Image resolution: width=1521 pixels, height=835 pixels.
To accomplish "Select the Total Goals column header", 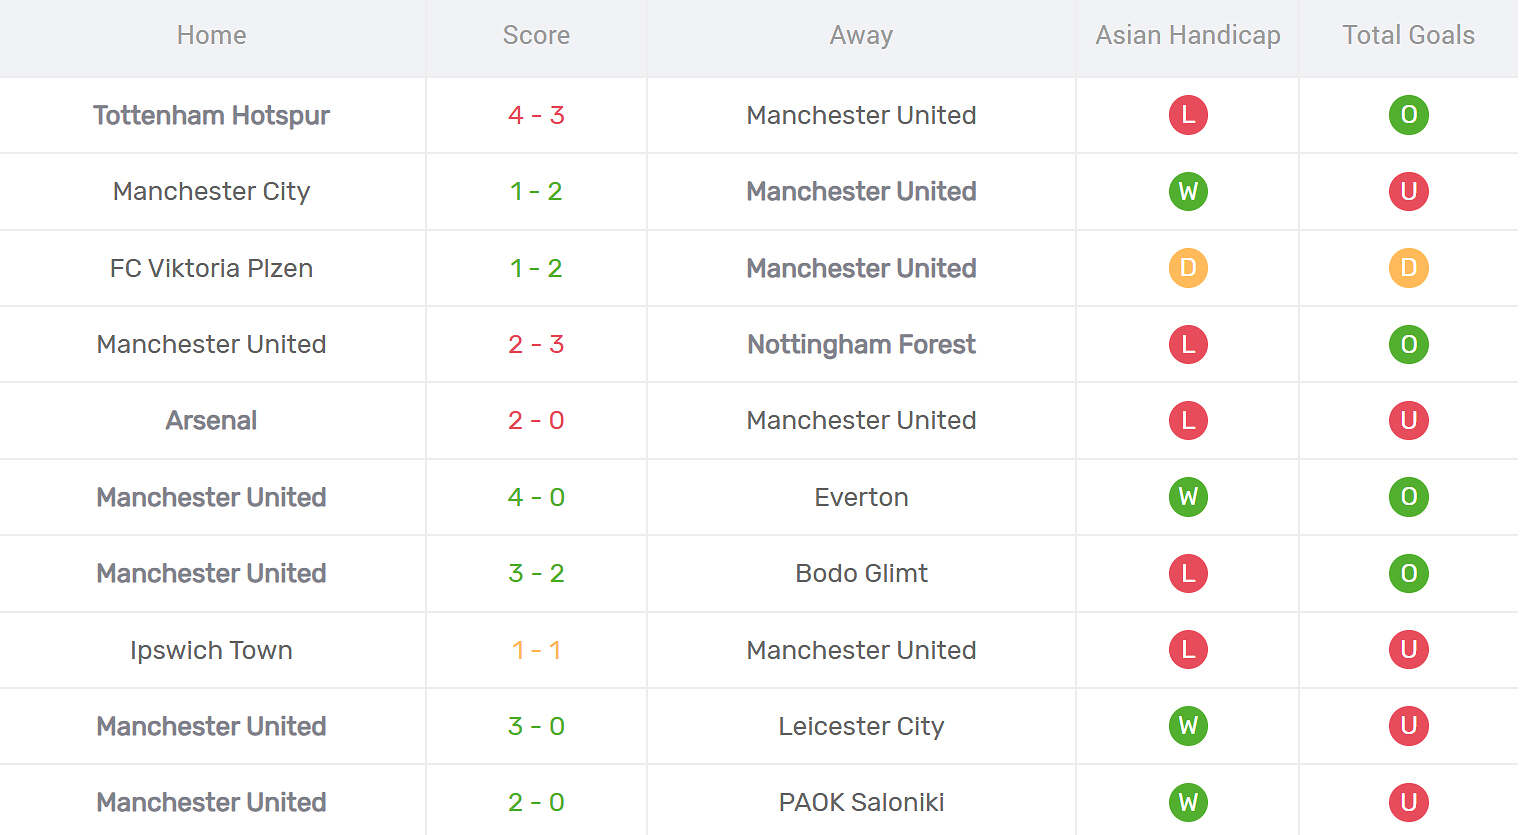I will point(1408,35).
